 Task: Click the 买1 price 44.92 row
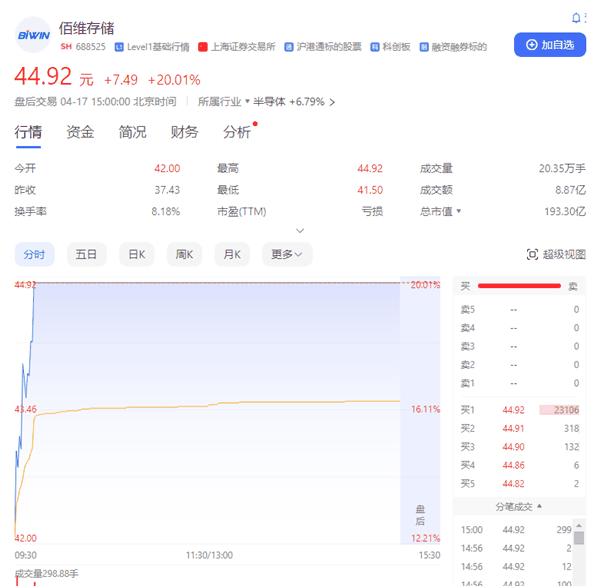pyautogui.click(x=519, y=410)
